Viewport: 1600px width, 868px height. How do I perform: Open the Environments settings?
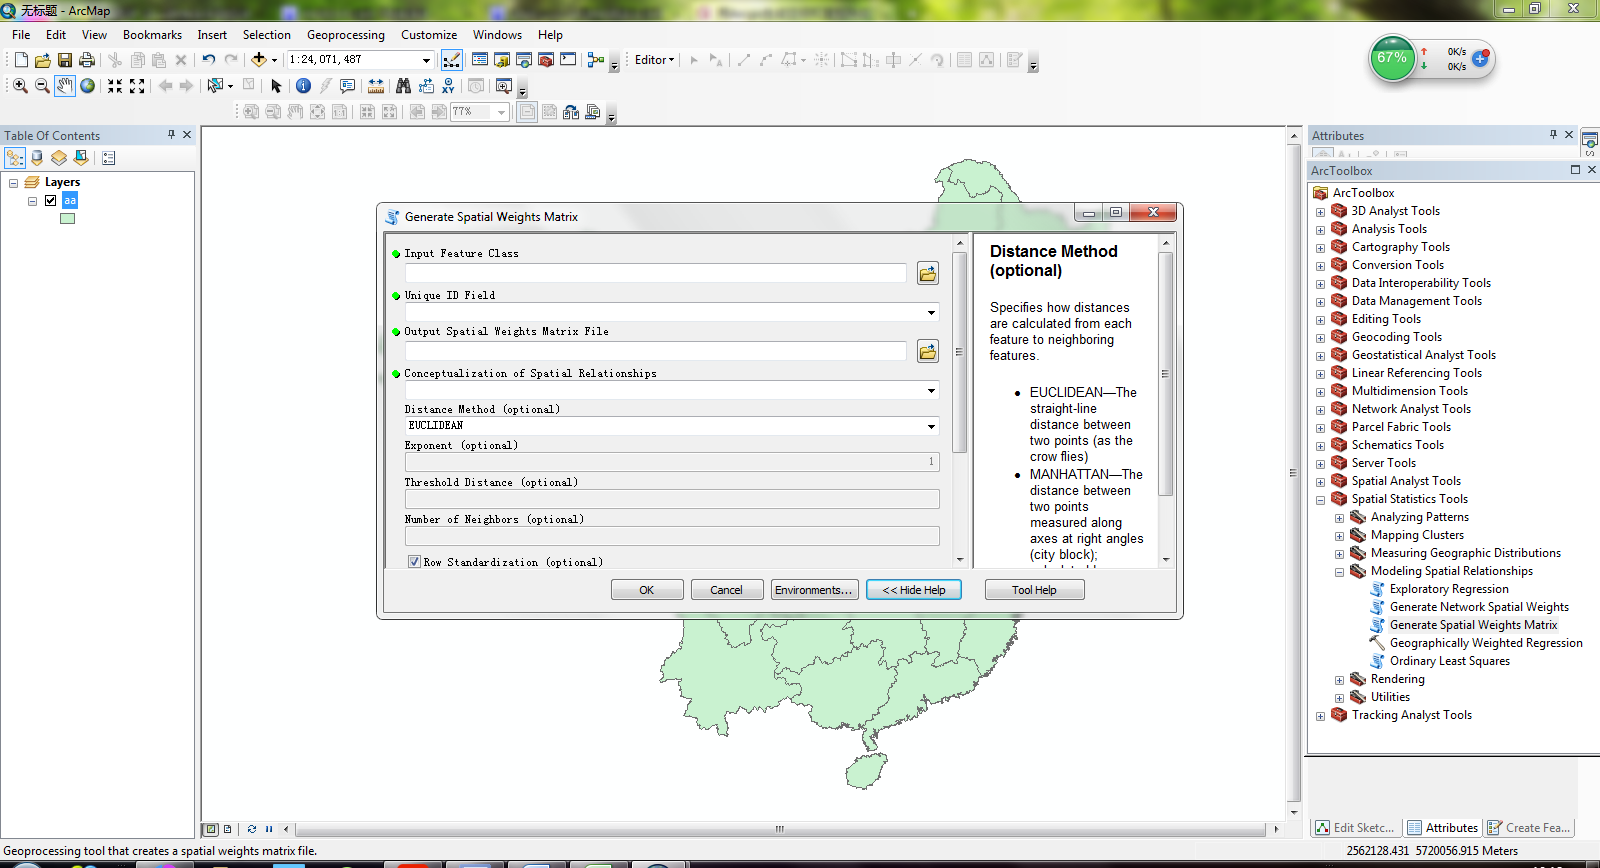click(813, 590)
